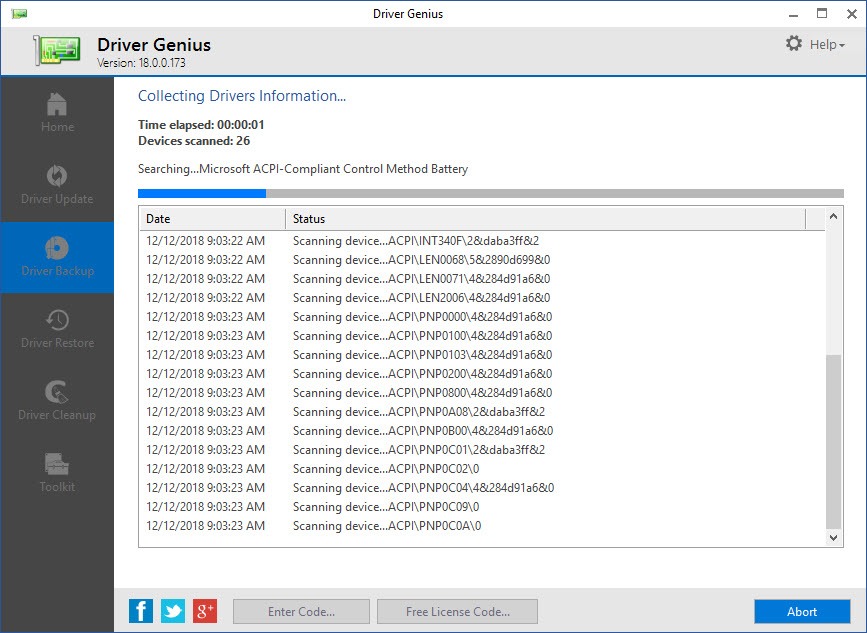Open the Facebook share icon

point(141,611)
